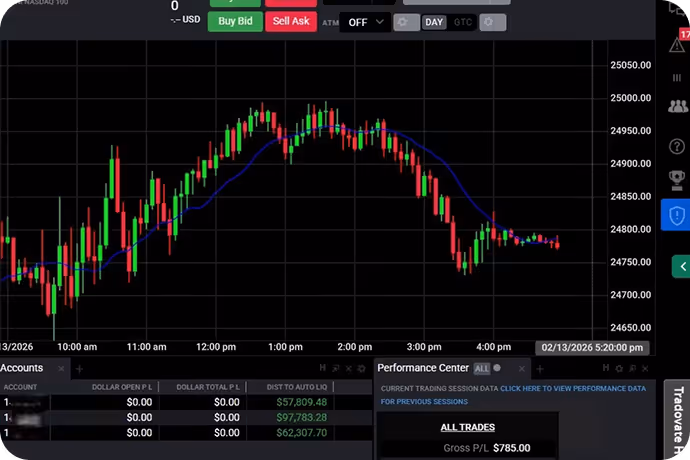The image size is (690, 460).
Task: Open ATM settings gear next to OFF dropdown
Action: click(406, 22)
